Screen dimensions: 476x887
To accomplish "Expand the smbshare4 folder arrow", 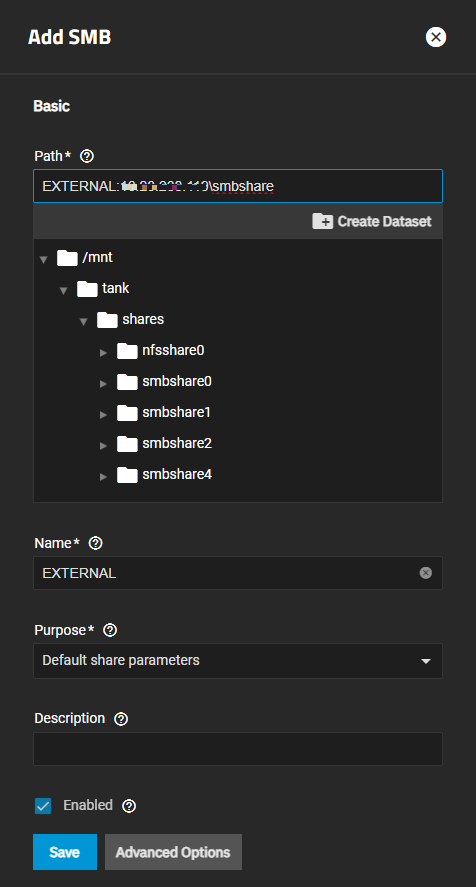I will 103,476.
